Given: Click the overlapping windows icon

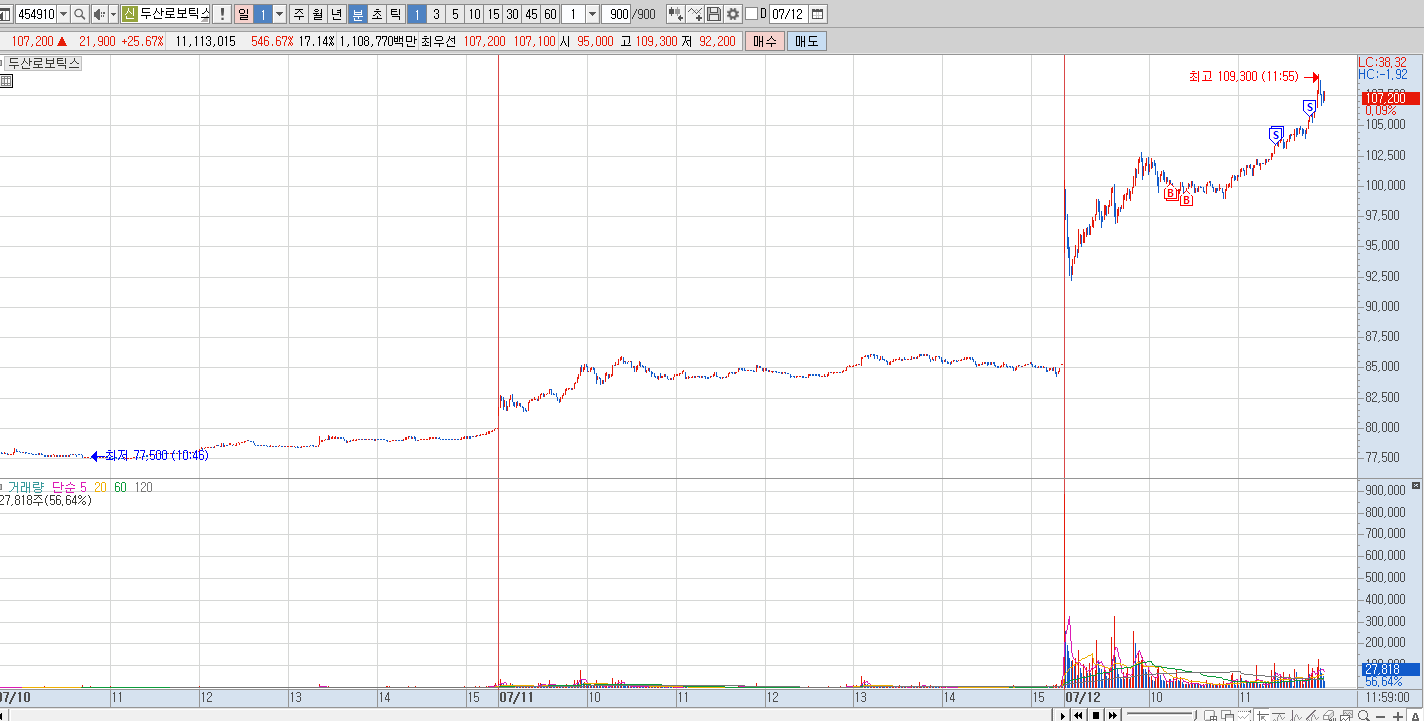Looking at the screenshot, I should pyautogui.click(x=1228, y=715).
